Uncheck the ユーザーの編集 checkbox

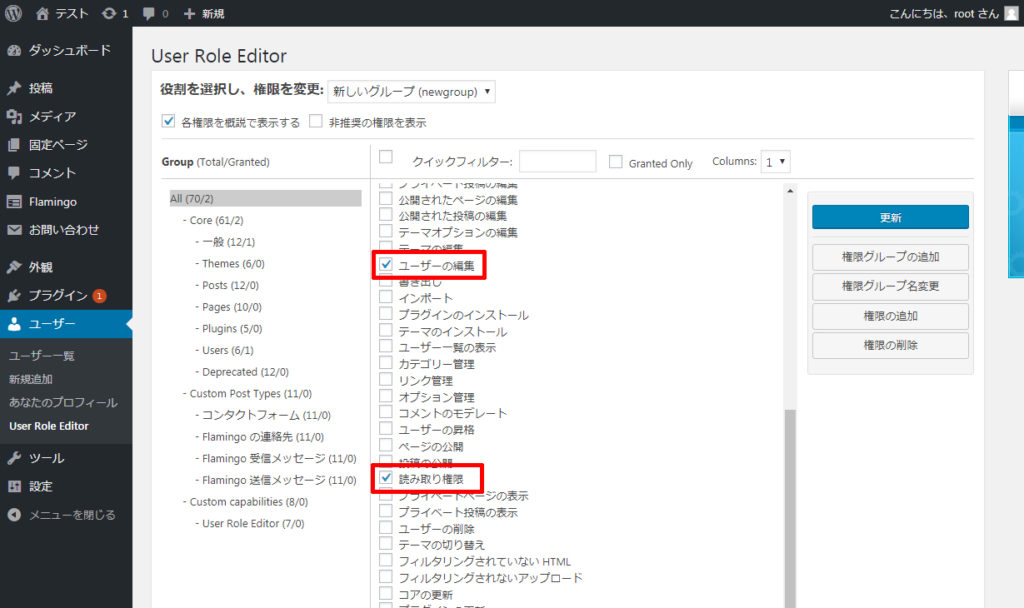tap(386, 265)
